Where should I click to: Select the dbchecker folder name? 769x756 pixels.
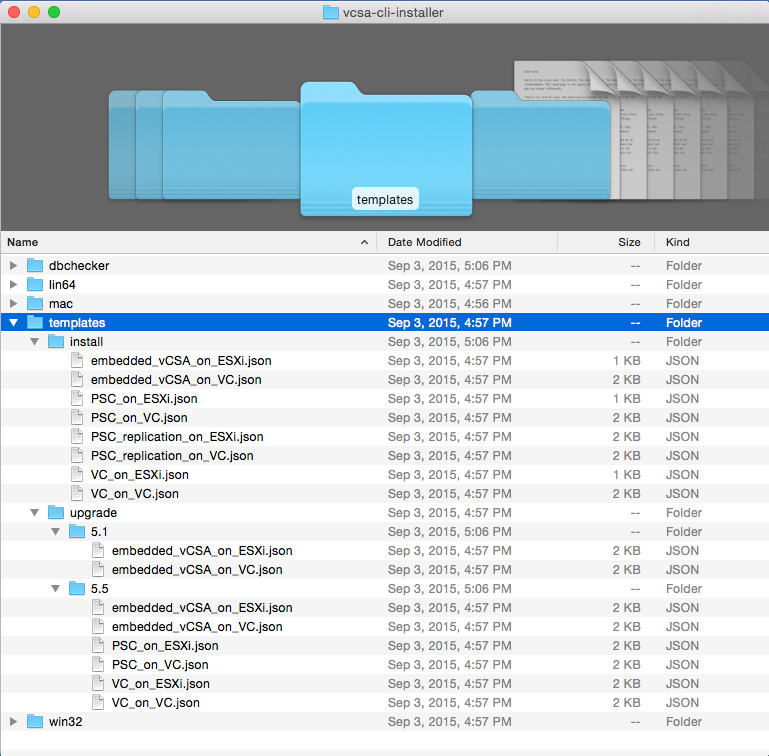79,265
